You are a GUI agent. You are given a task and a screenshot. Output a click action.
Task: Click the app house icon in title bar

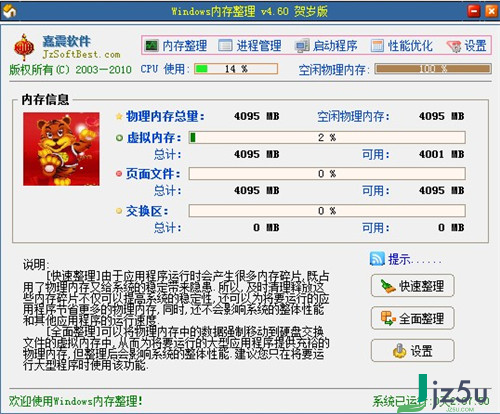(x=10, y=11)
